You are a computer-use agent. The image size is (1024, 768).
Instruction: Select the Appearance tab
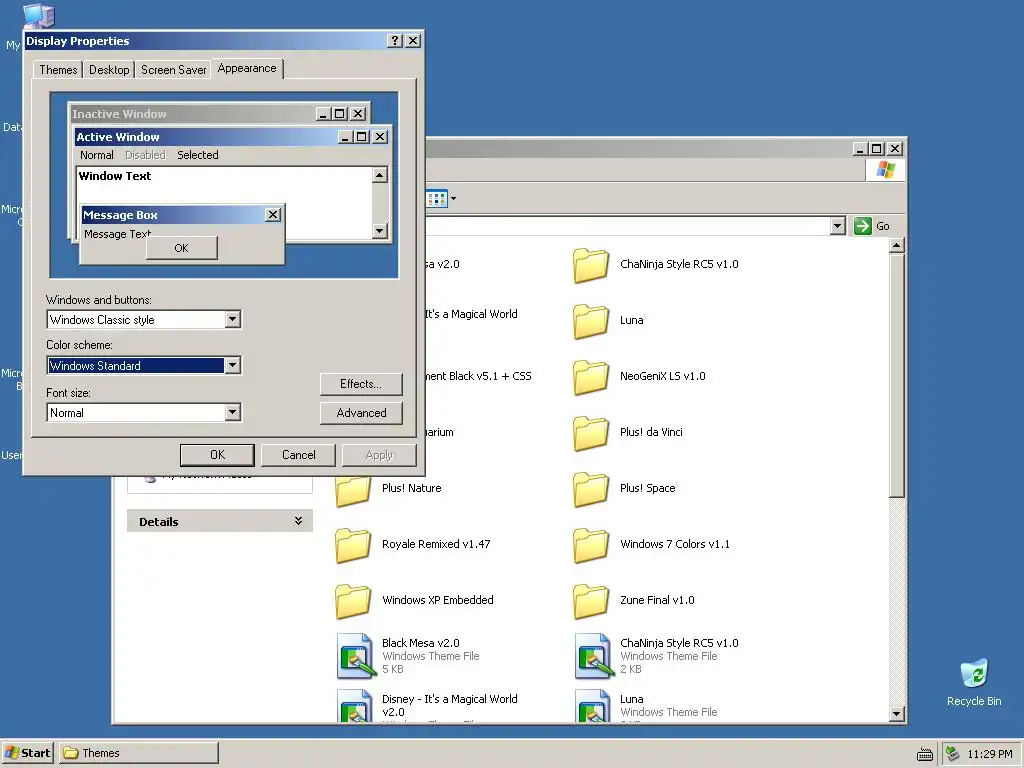coord(247,69)
